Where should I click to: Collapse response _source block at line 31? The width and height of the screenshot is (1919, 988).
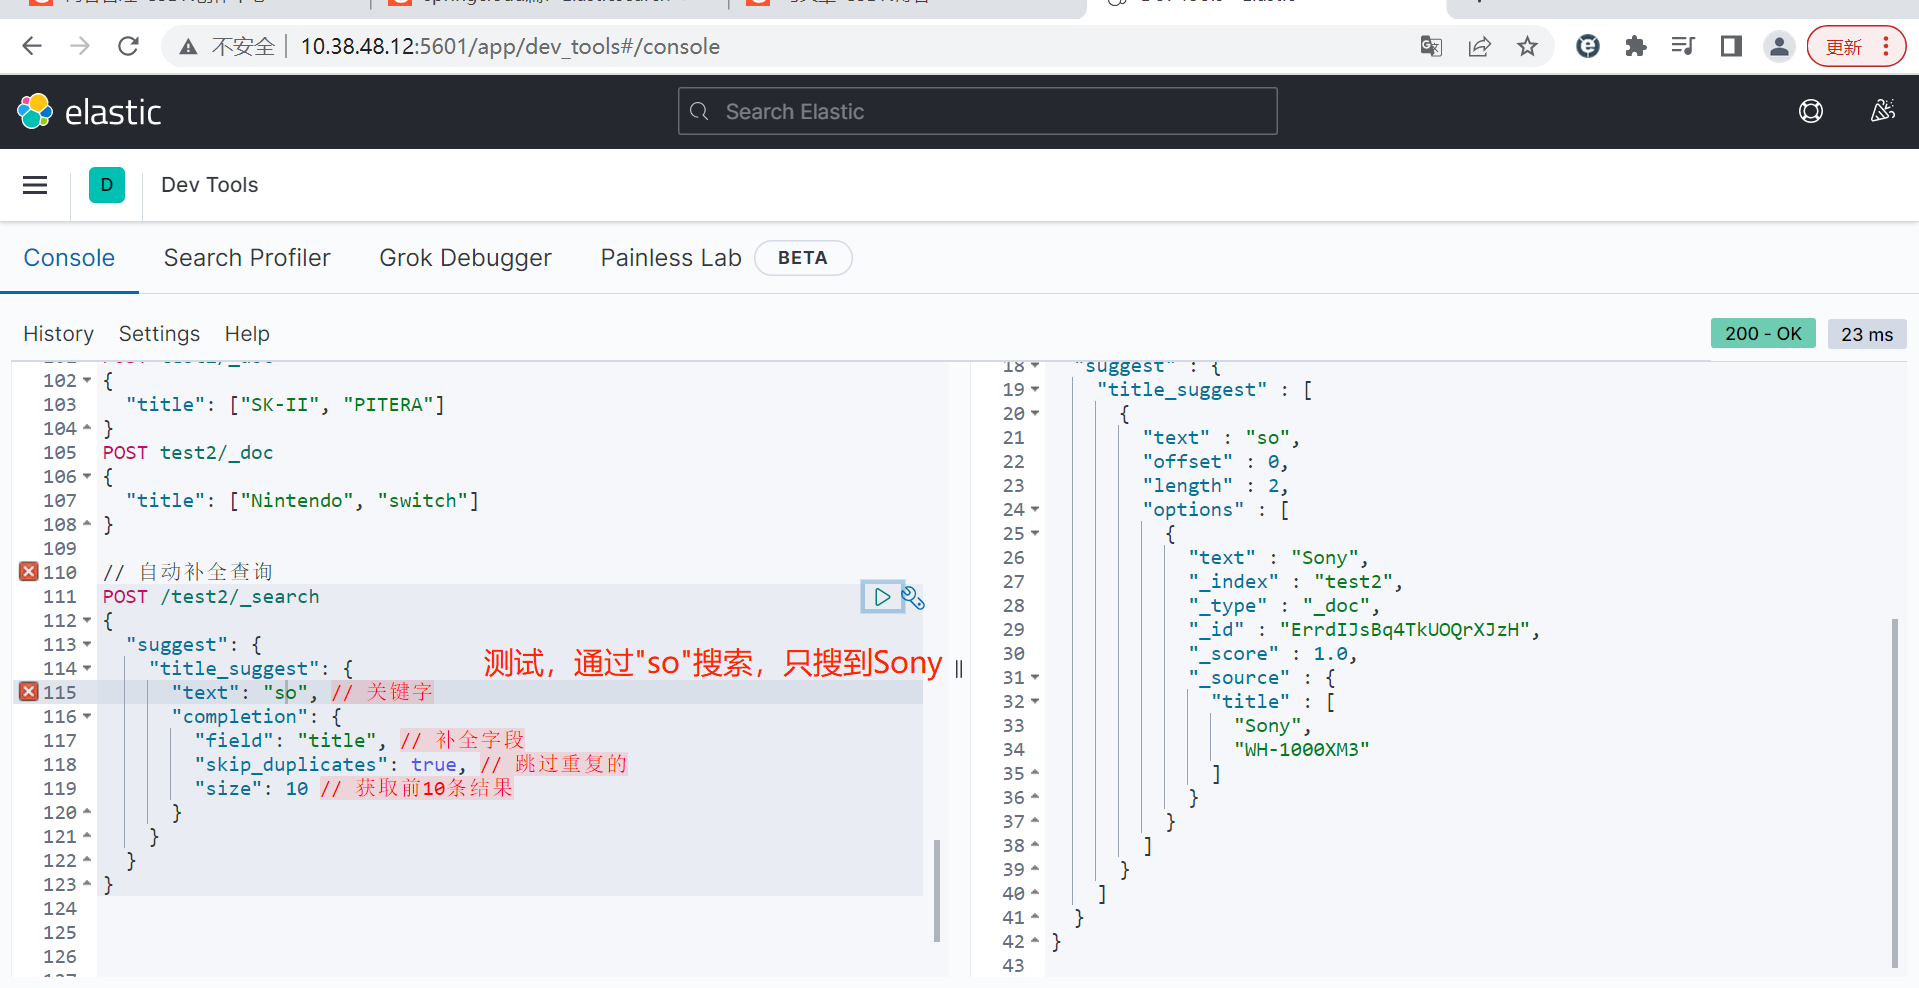point(1035,677)
